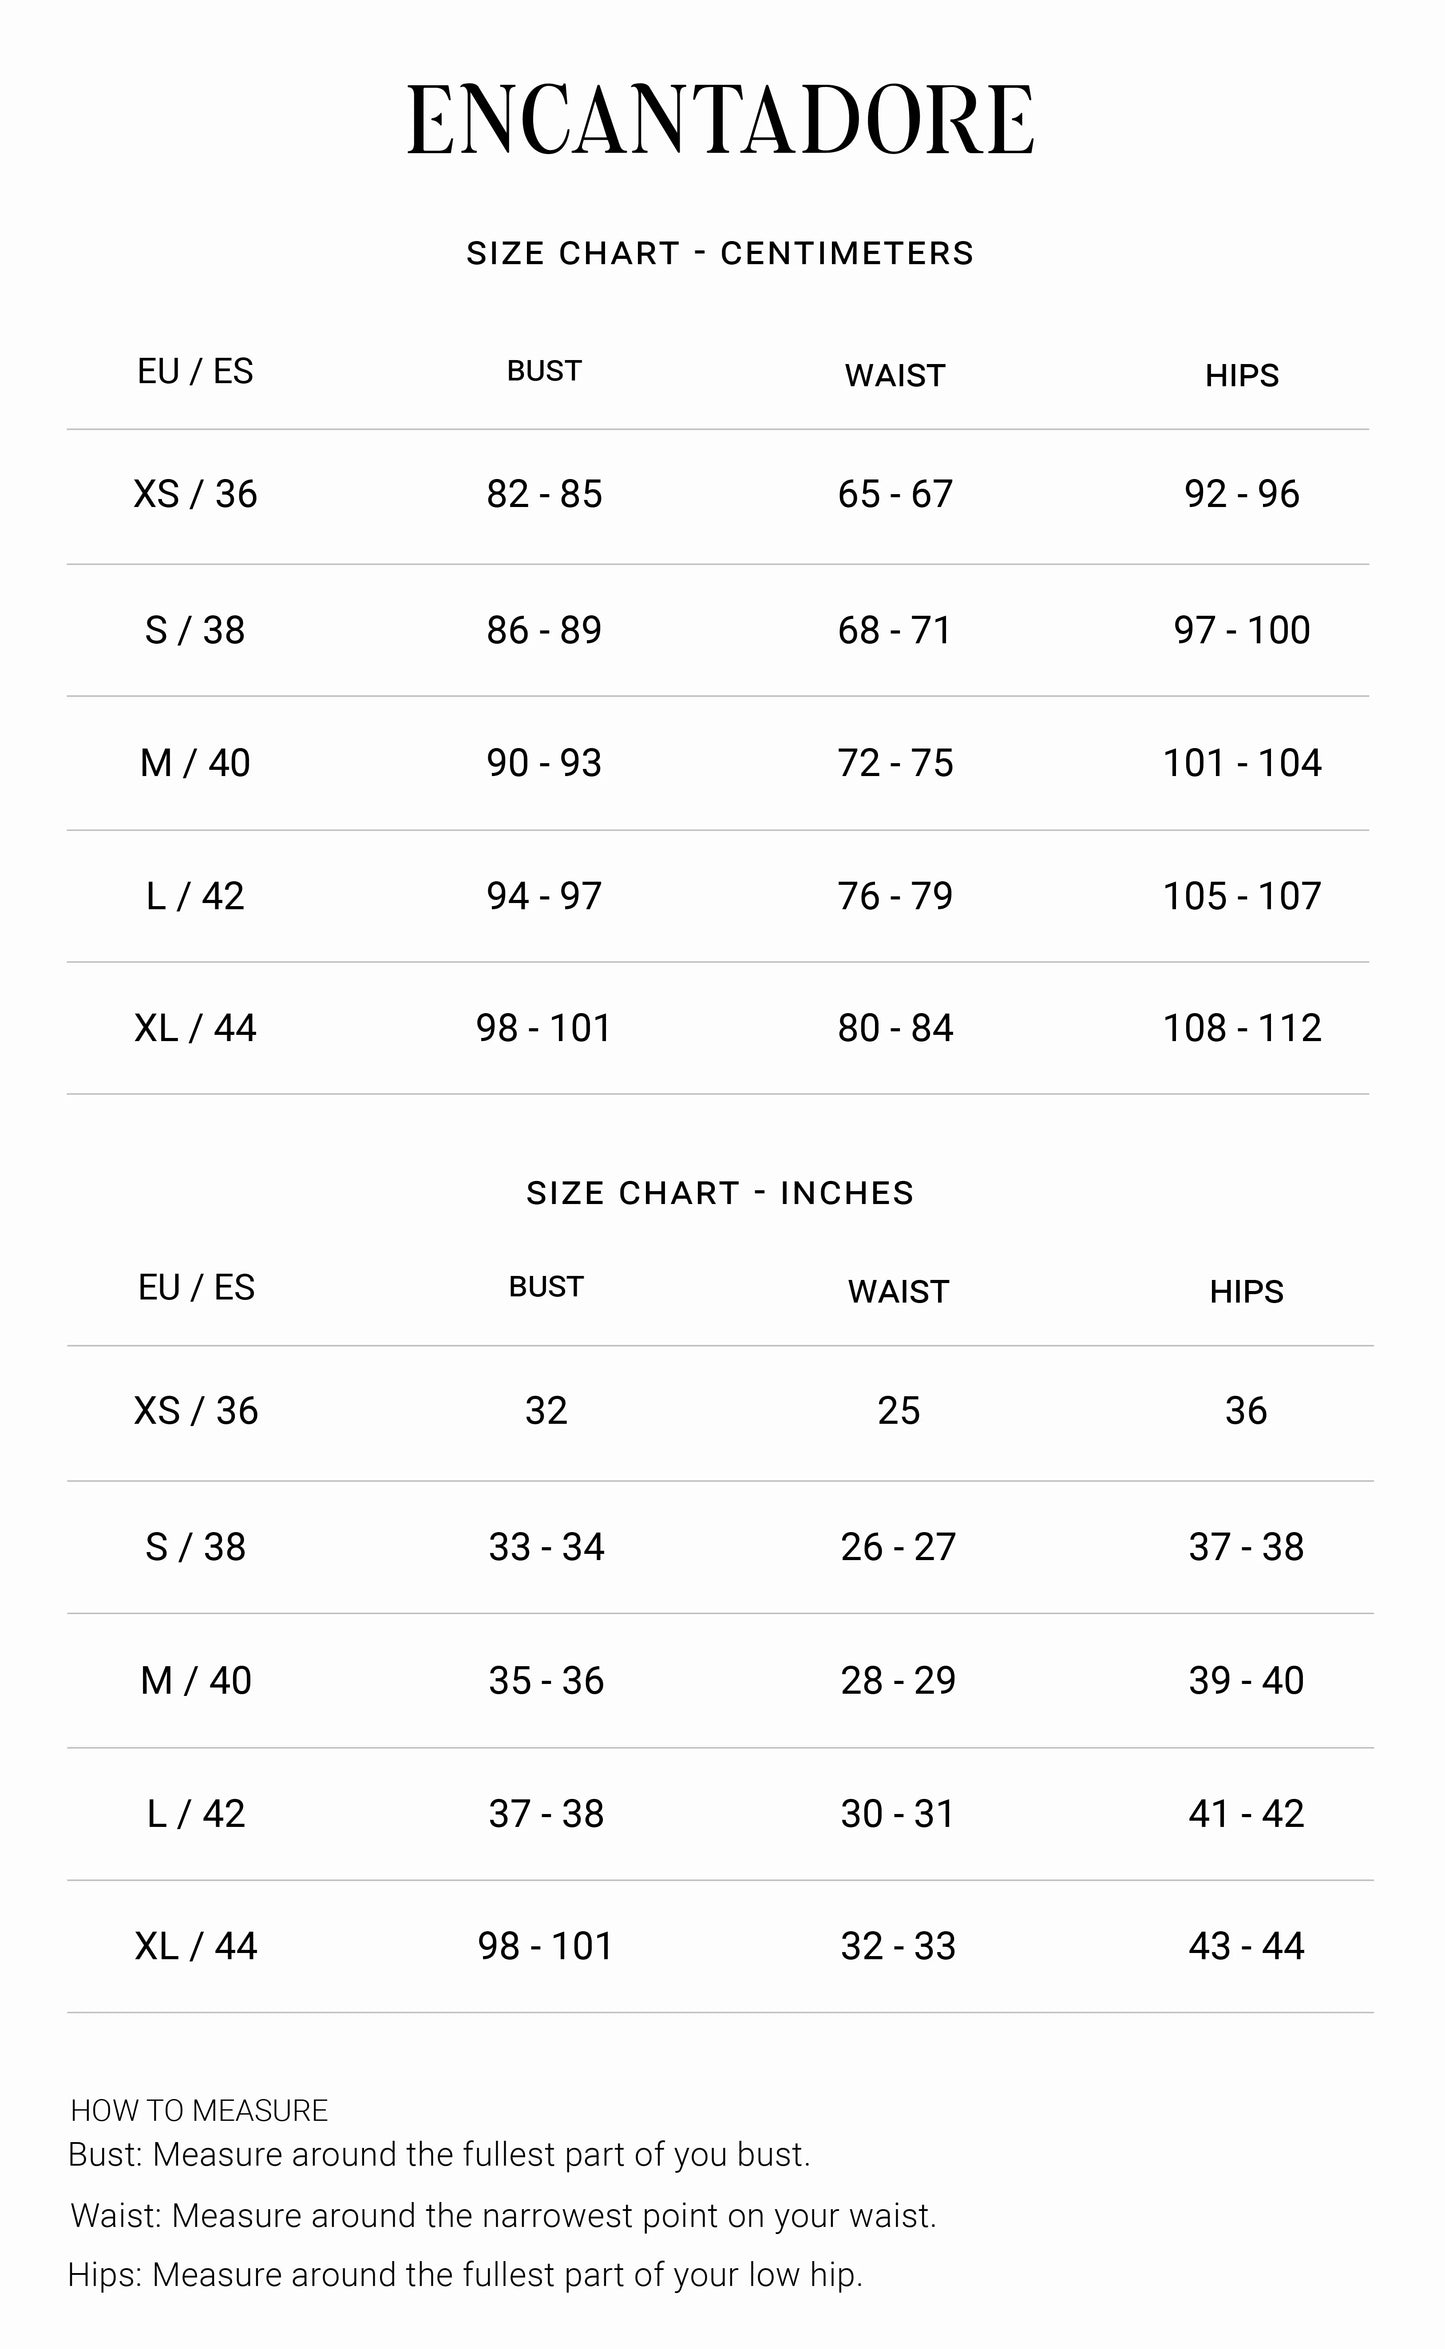
Task: Select waist value 68 - 71
Action: [x=895, y=630]
